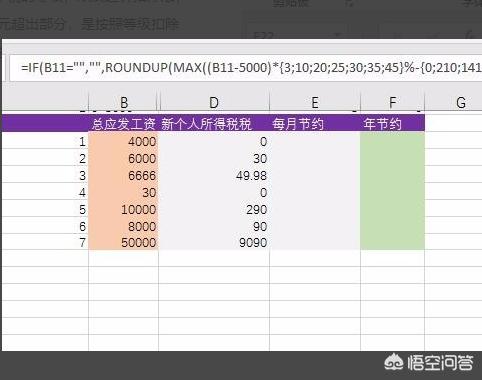Select tax cell 49.98

(x=214, y=175)
